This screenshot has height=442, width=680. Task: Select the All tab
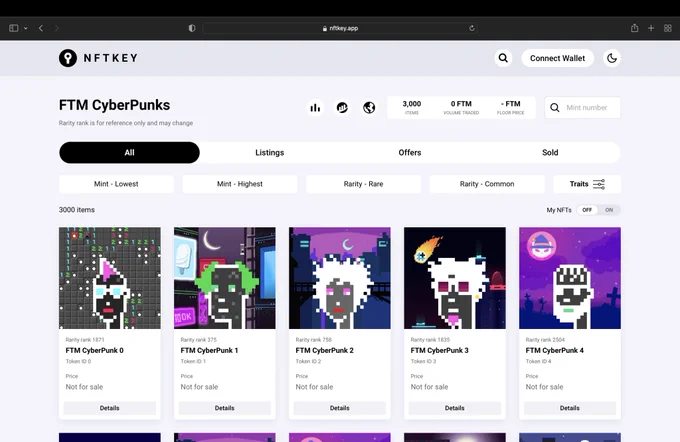pyautogui.click(x=129, y=153)
